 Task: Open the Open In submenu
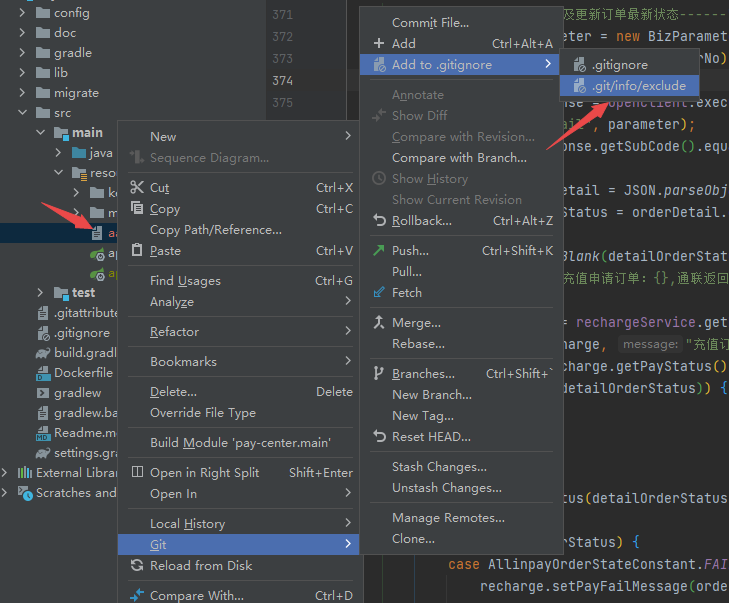pyautogui.click(x=239, y=493)
